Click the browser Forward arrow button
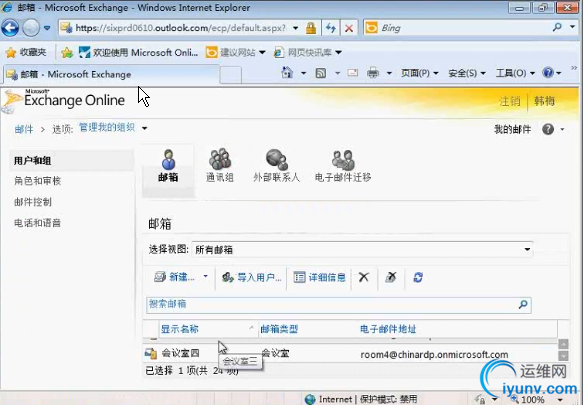The height and width of the screenshot is (405, 583). [x=31, y=28]
